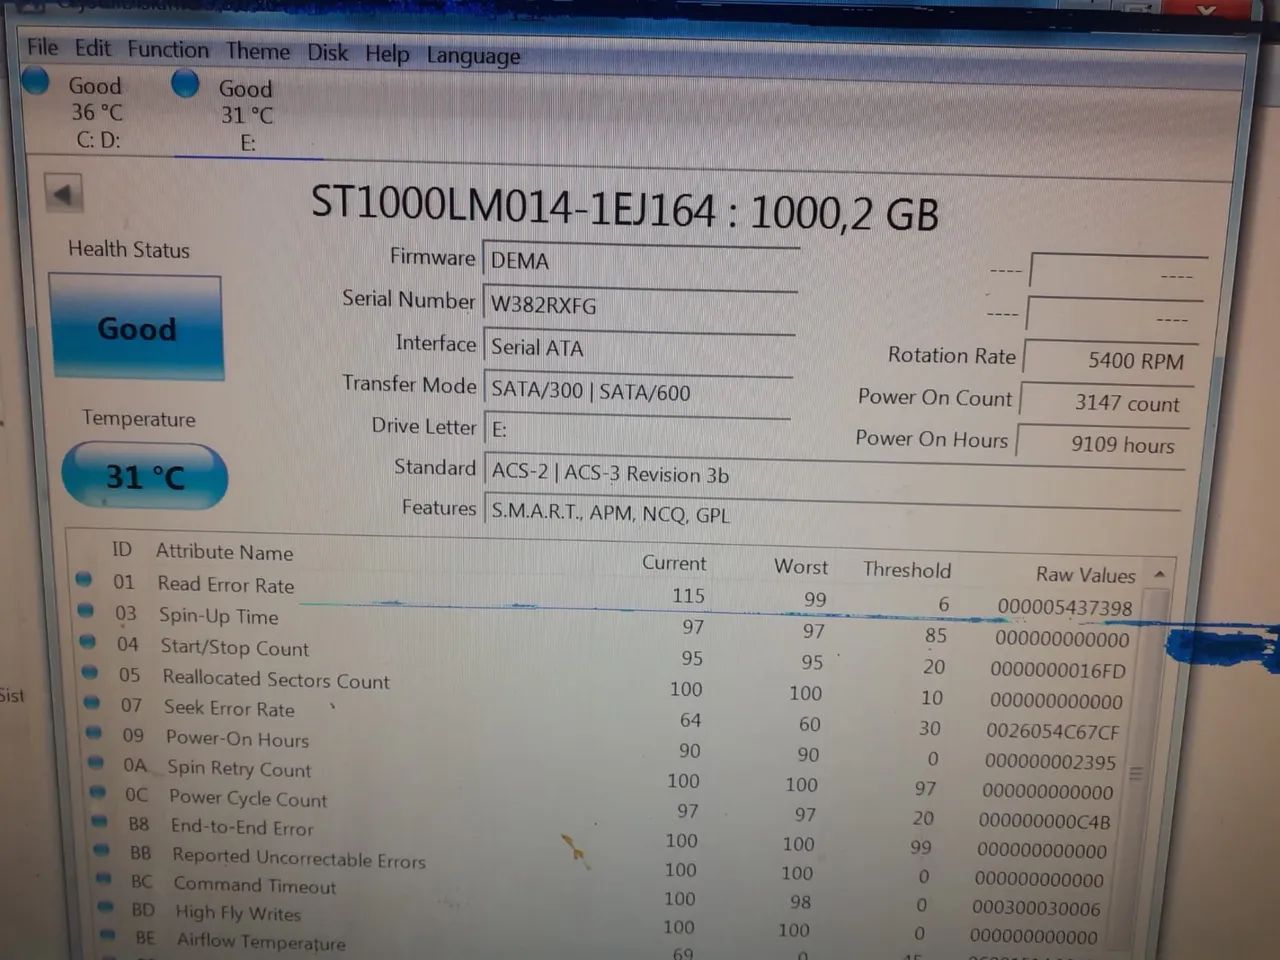Switch to the E: drive tab
Screen dimensions: 1280x960
click(246, 116)
